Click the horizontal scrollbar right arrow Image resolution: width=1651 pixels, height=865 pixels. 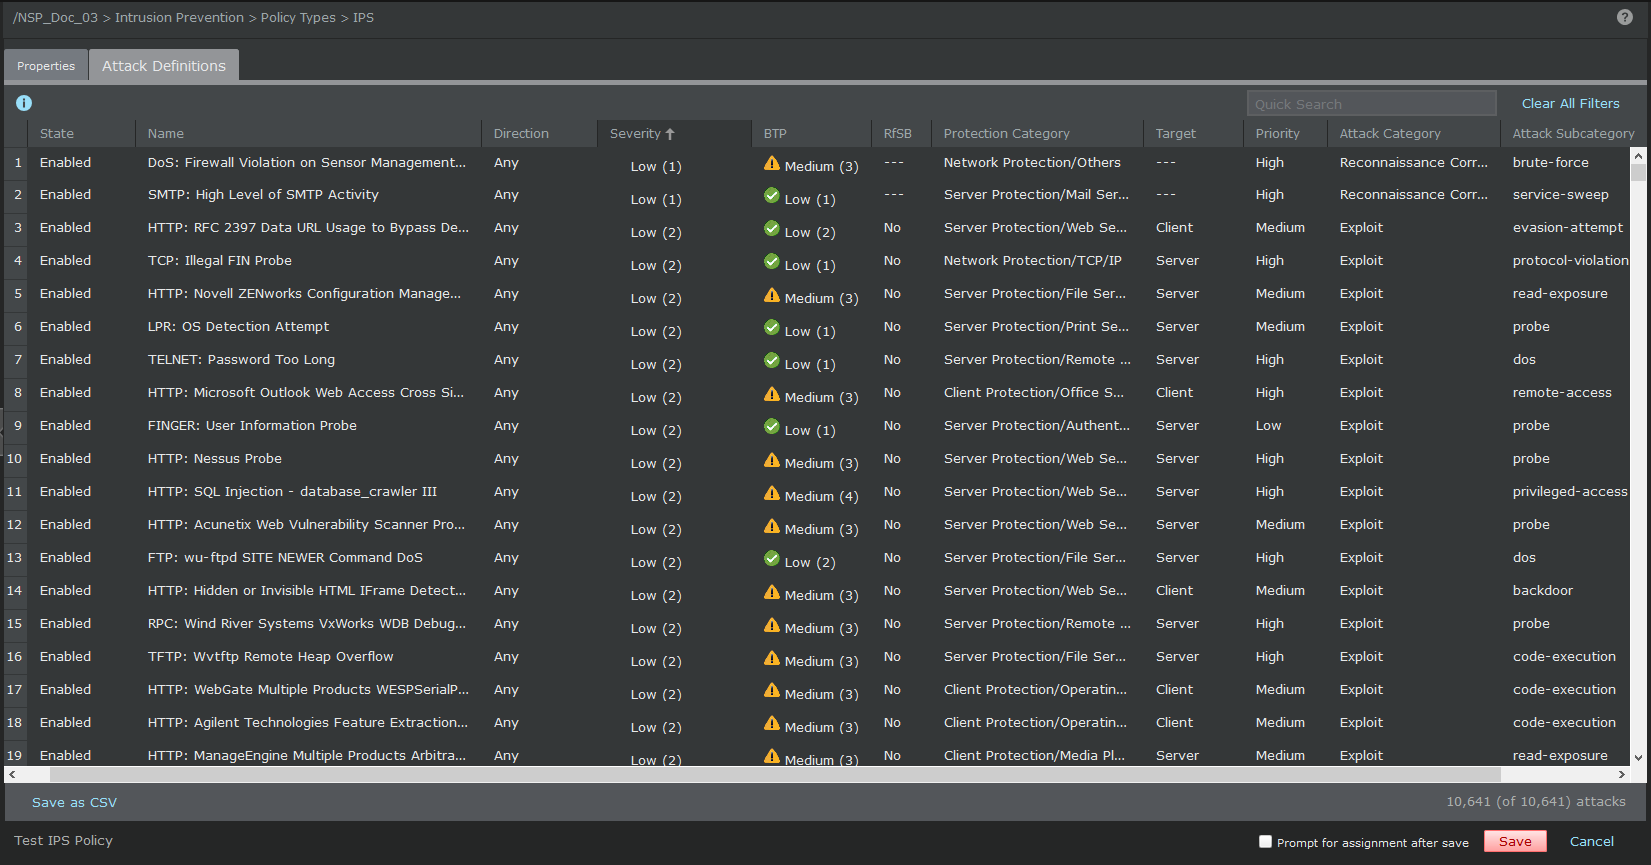1622,775
